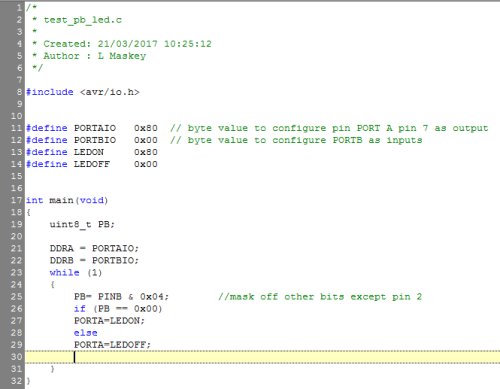Click line number 17 in the gutter
This screenshot has width=500, height=389.
[16, 200]
